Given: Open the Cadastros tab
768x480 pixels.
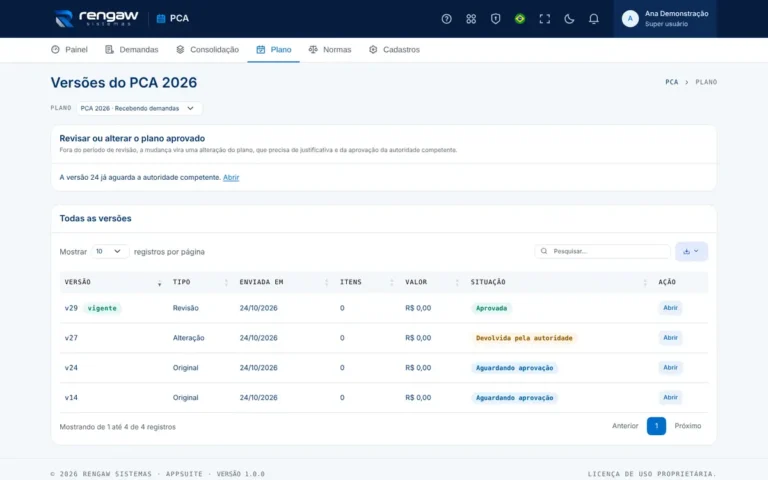Looking at the screenshot, I should coord(394,49).
